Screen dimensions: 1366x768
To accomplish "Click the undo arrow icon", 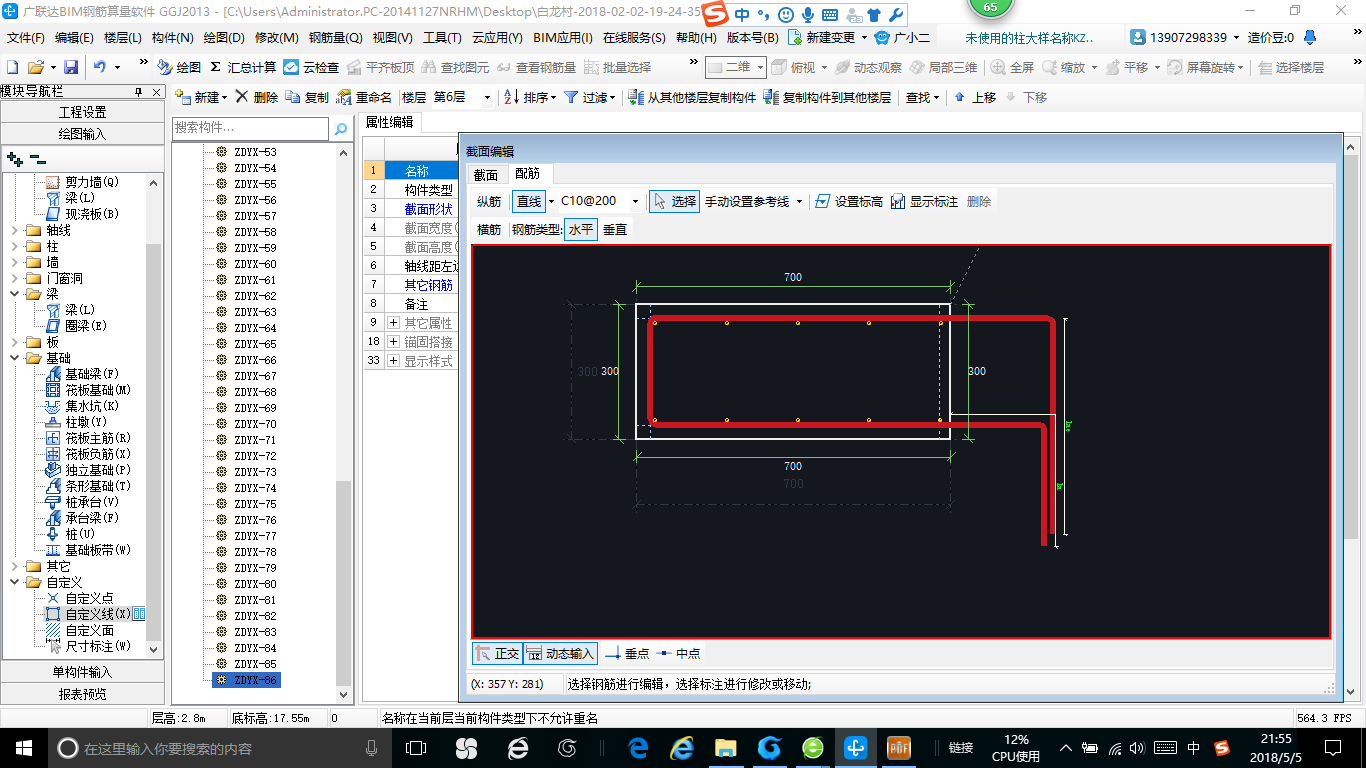I will point(100,67).
